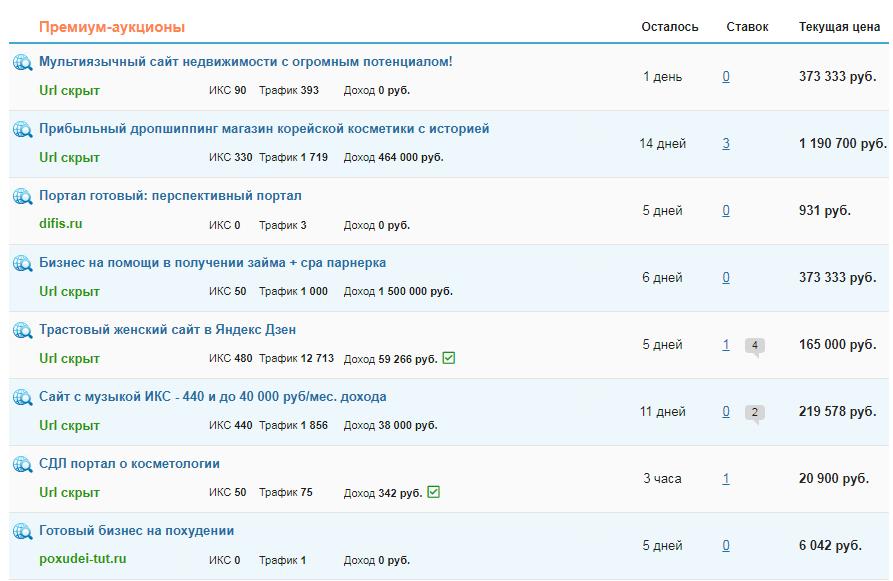Click the globe icon beside 'Готовый бизнес на похудении'

[x=23, y=531]
